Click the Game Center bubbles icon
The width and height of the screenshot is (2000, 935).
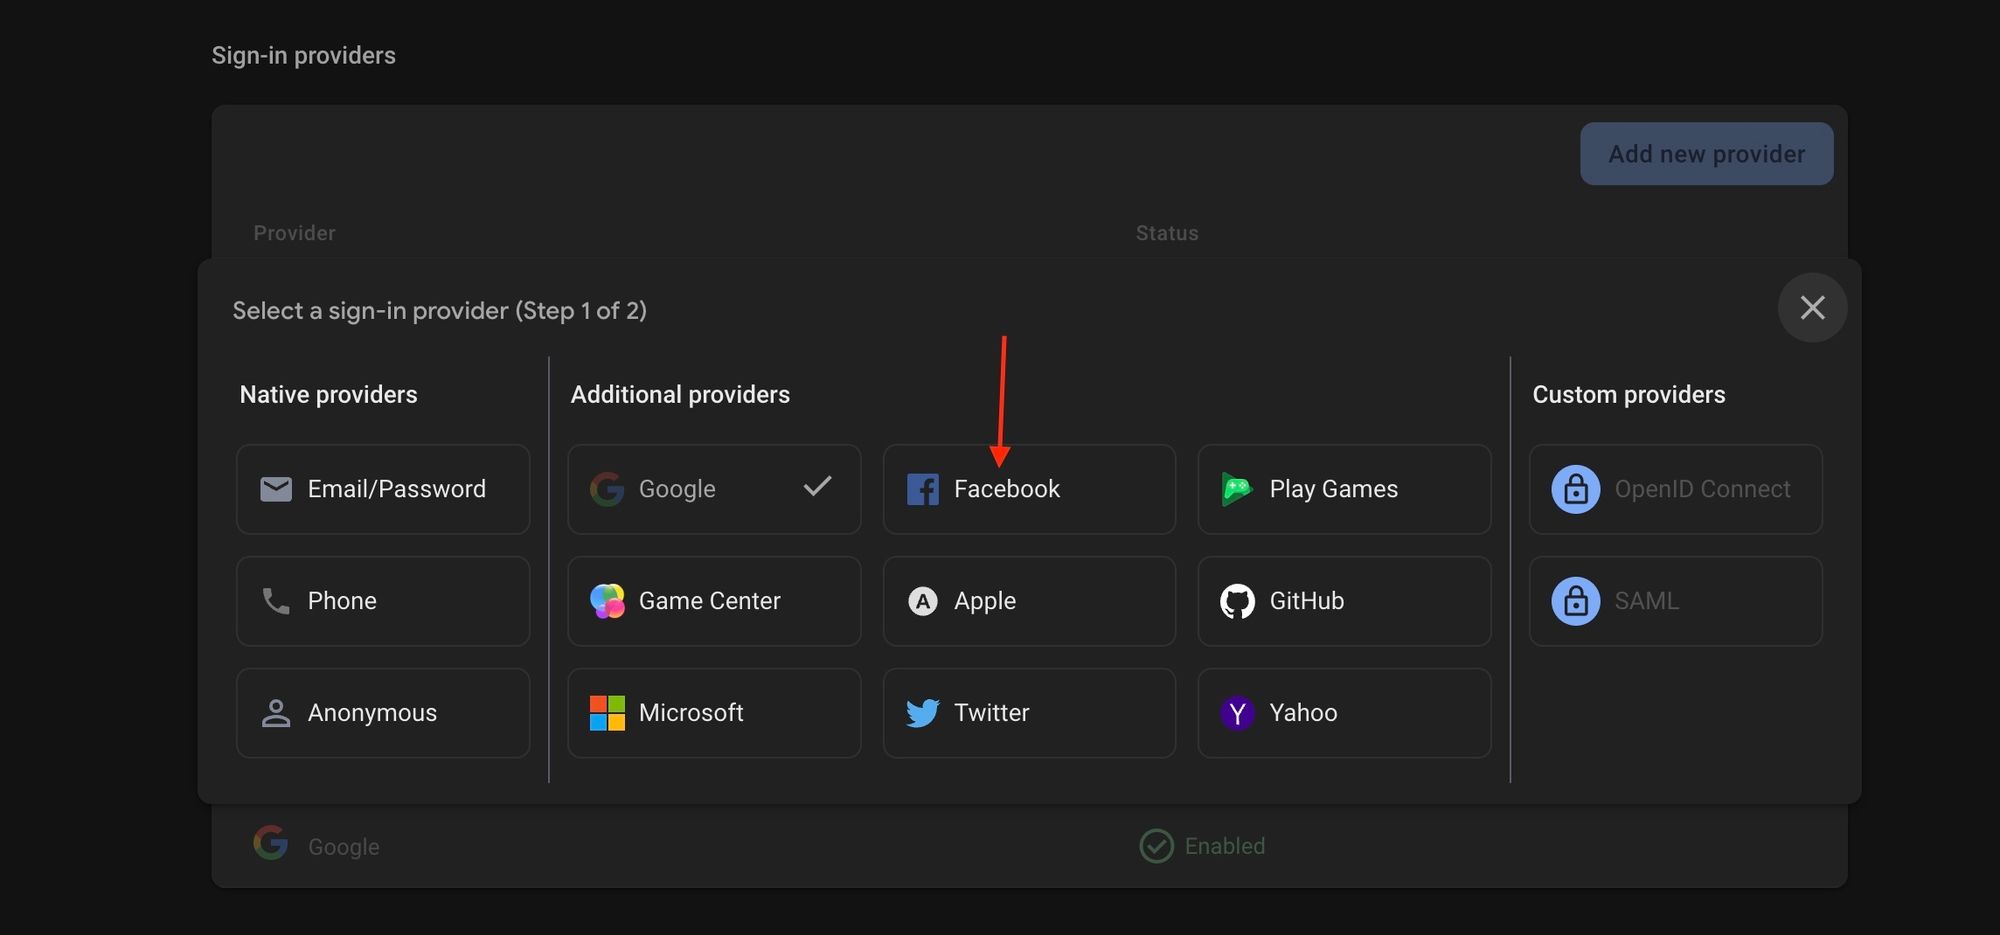coord(607,601)
